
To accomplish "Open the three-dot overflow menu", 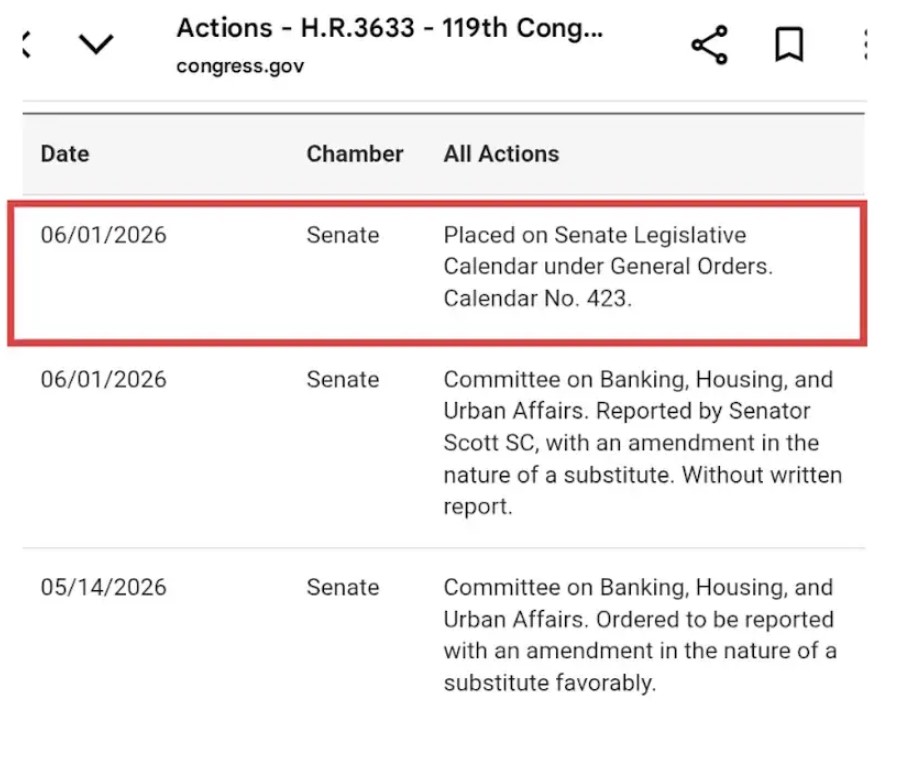I will click(x=865, y=44).
